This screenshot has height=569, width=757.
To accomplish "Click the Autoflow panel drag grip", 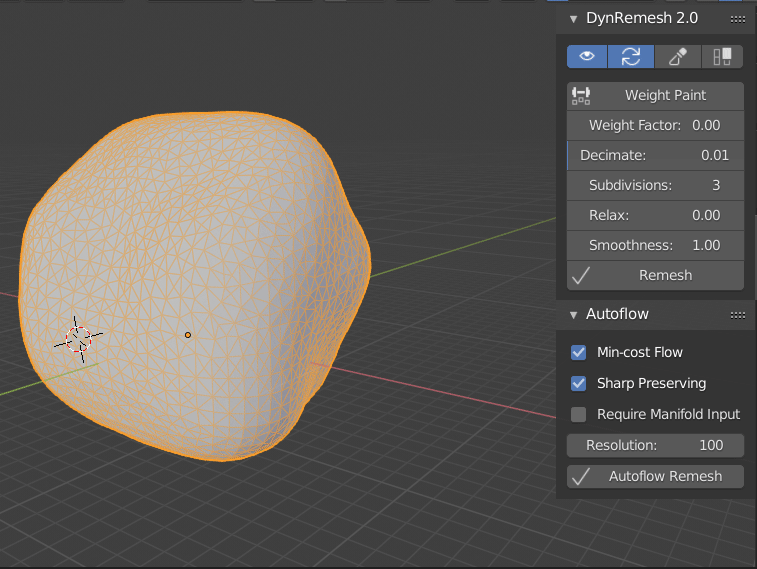I will [738, 316].
